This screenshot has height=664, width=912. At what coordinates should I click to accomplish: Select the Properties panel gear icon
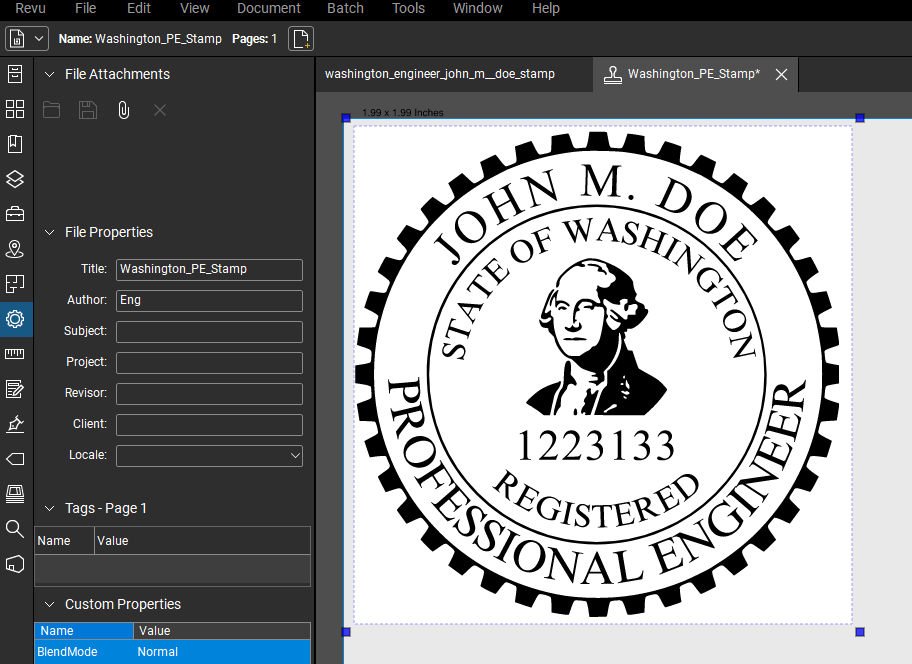click(15, 319)
